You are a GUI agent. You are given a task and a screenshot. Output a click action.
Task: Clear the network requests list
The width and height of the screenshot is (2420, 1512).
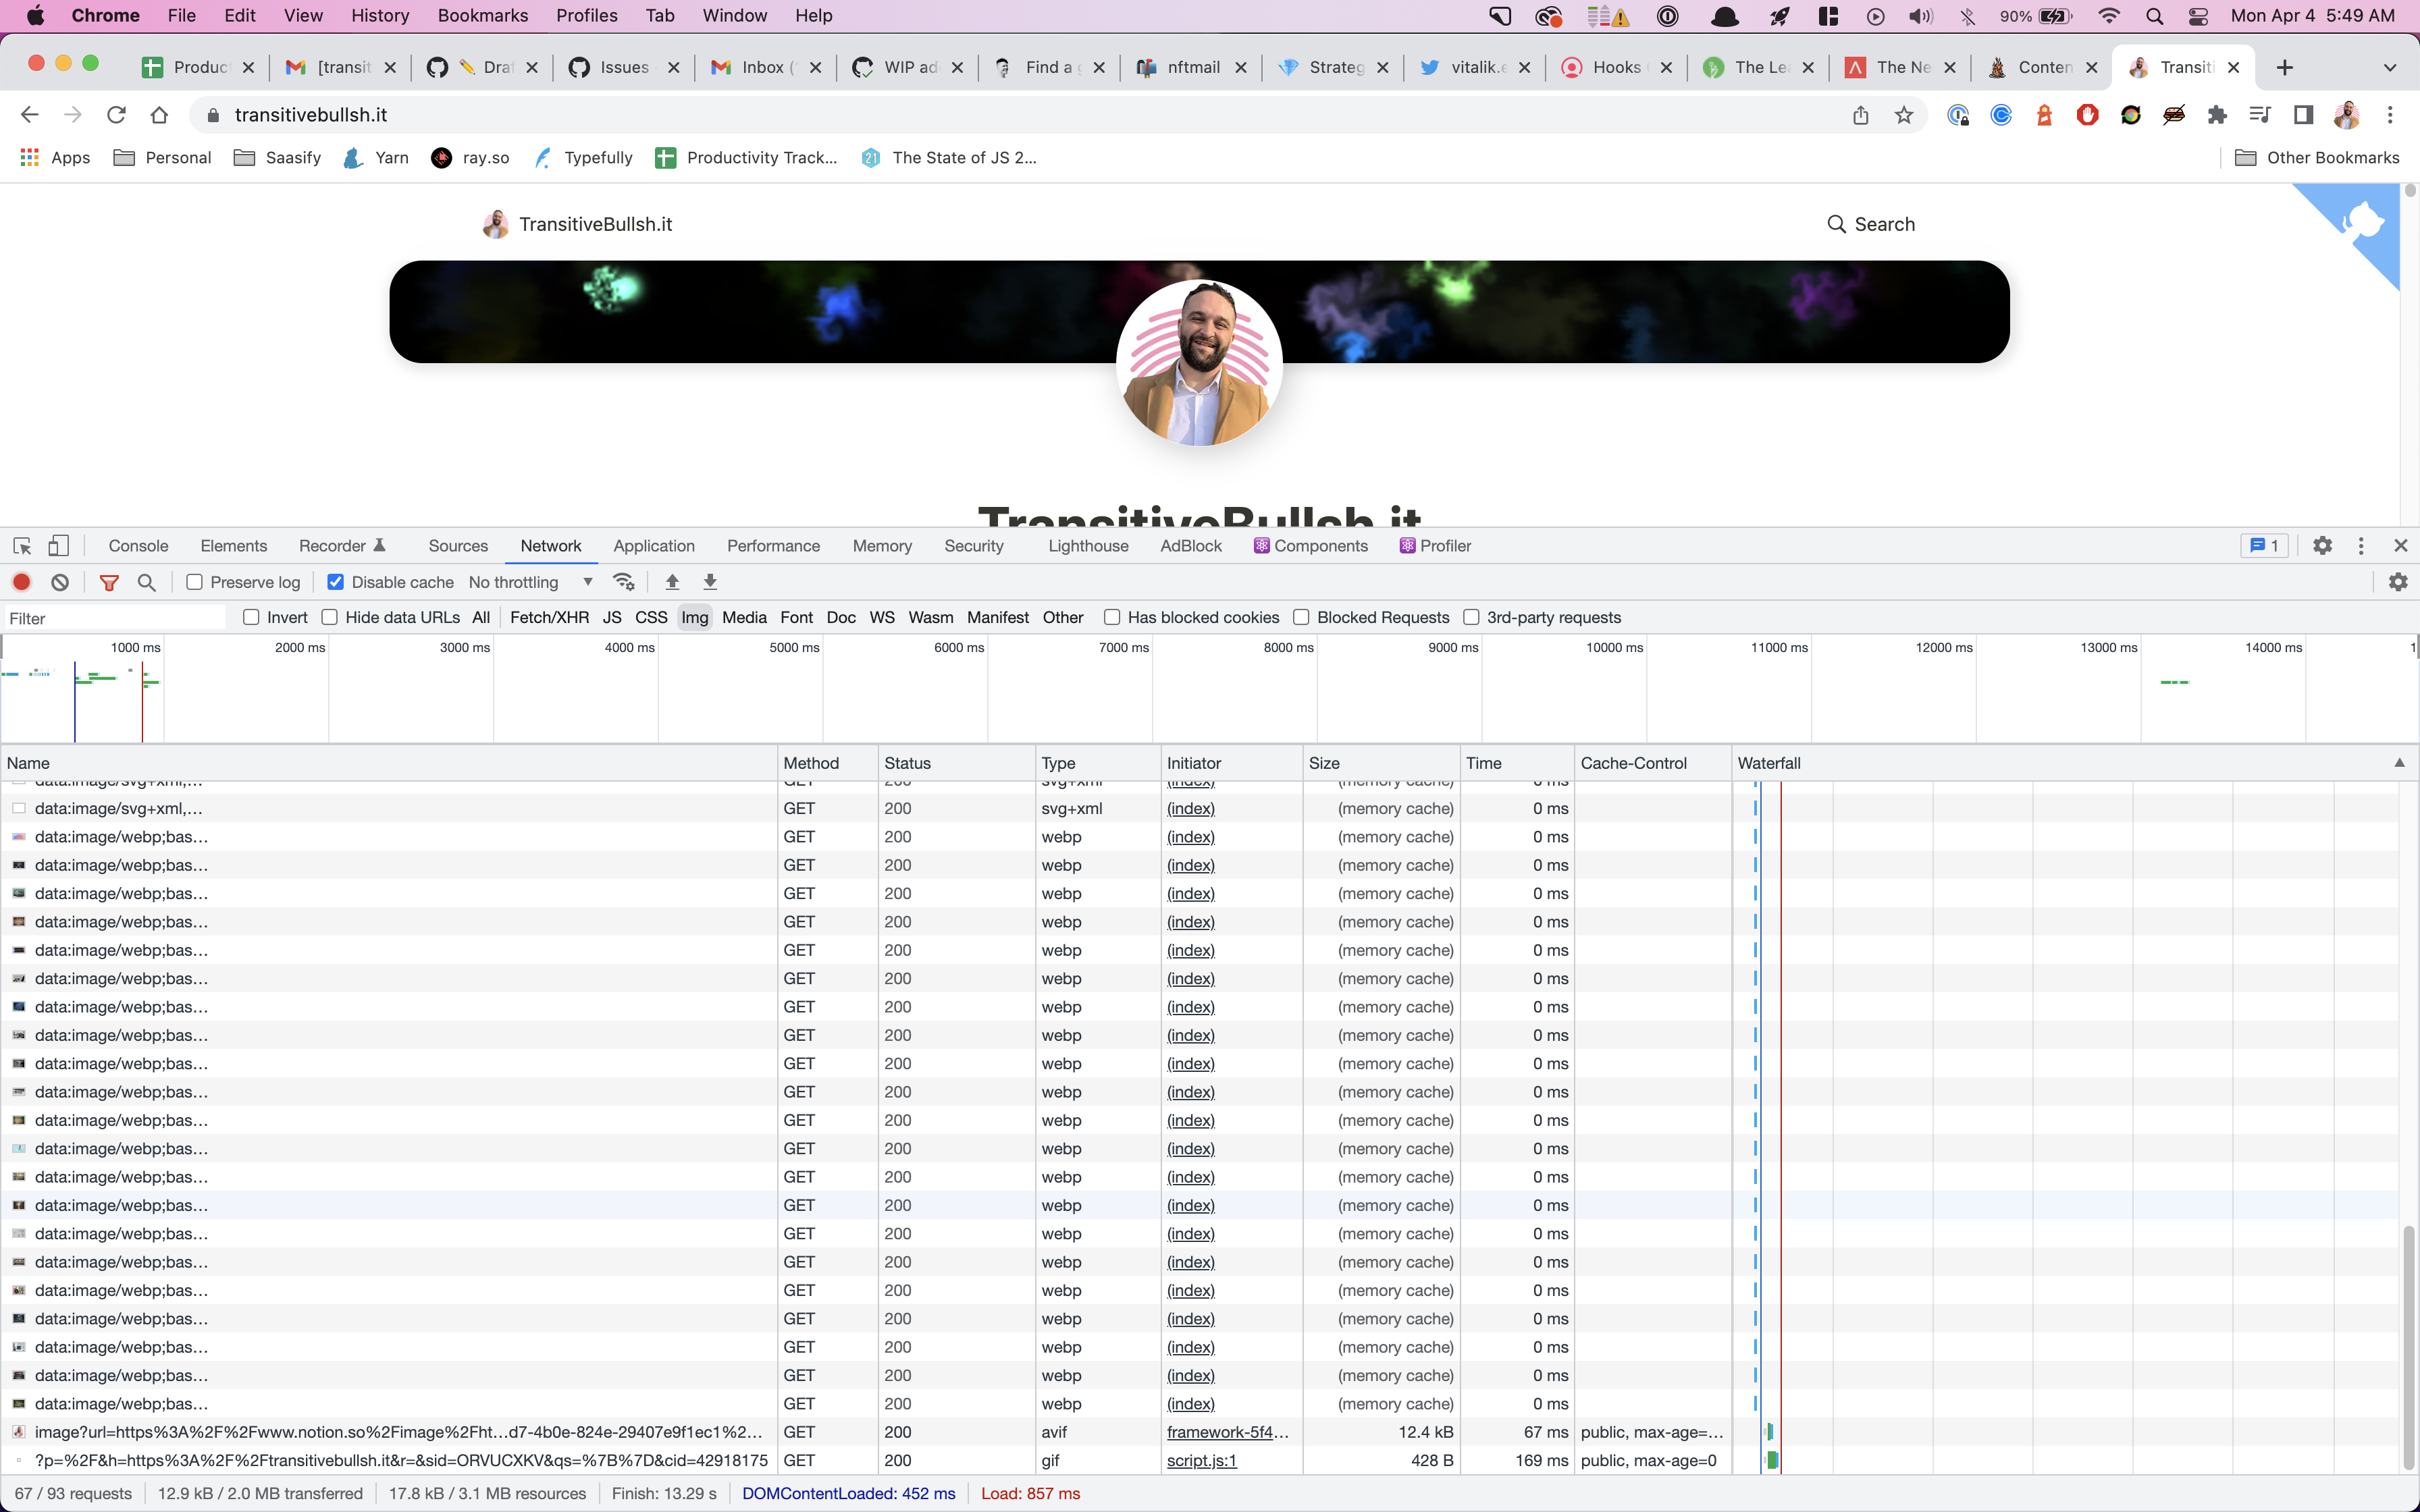[59, 581]
